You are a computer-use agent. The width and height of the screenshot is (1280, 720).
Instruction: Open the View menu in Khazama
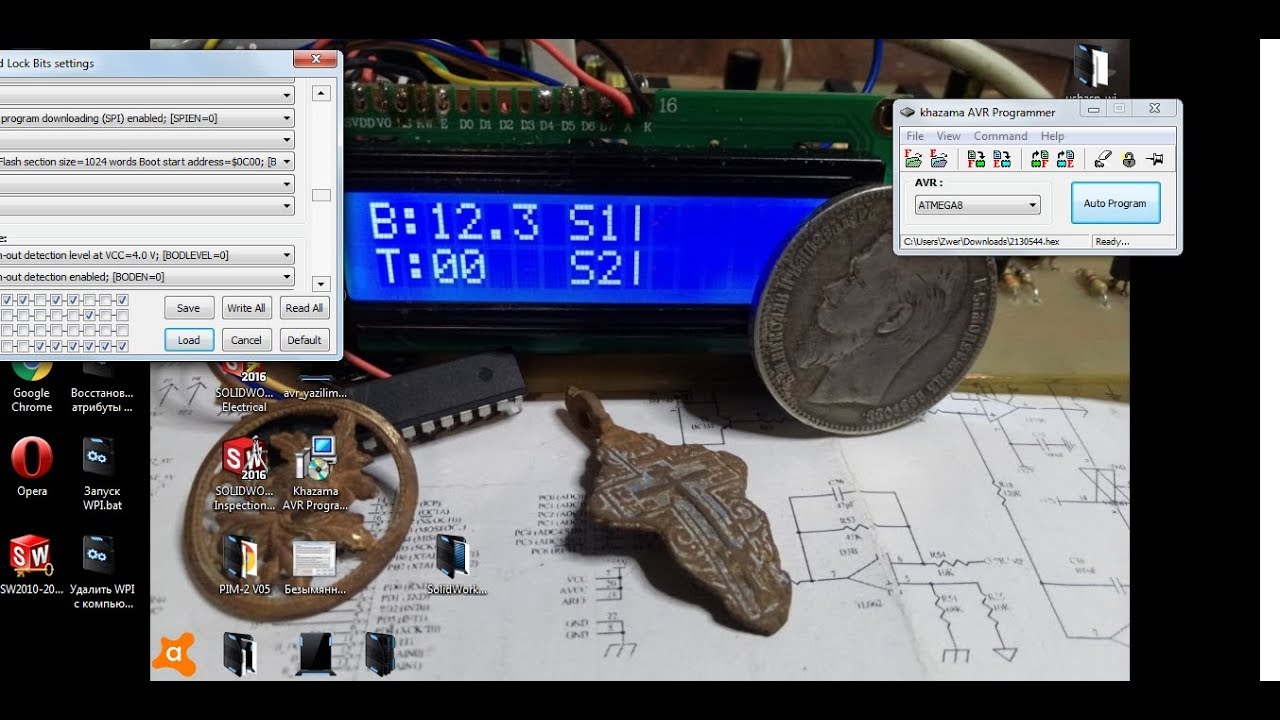tap(949, 136)
